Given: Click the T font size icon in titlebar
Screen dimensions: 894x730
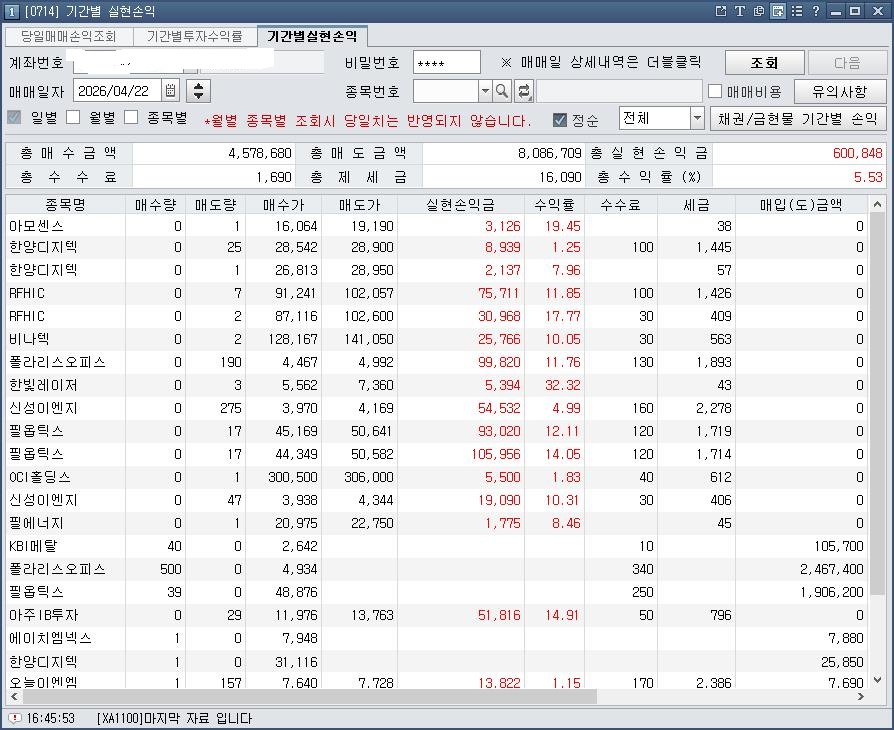Looking at the screenshot, I should tap(740, 11).
